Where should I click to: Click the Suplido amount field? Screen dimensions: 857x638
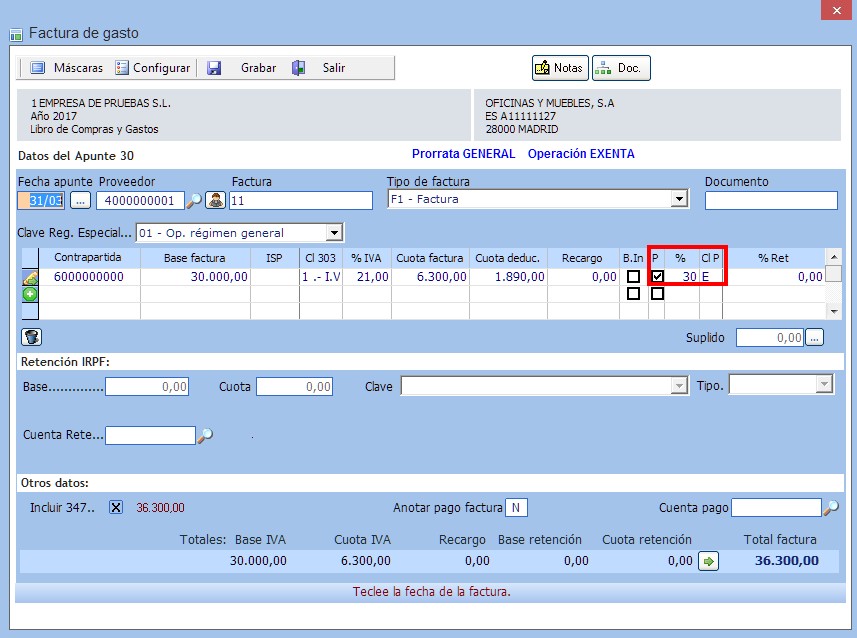pyautogui.click(x=770, y=338)
